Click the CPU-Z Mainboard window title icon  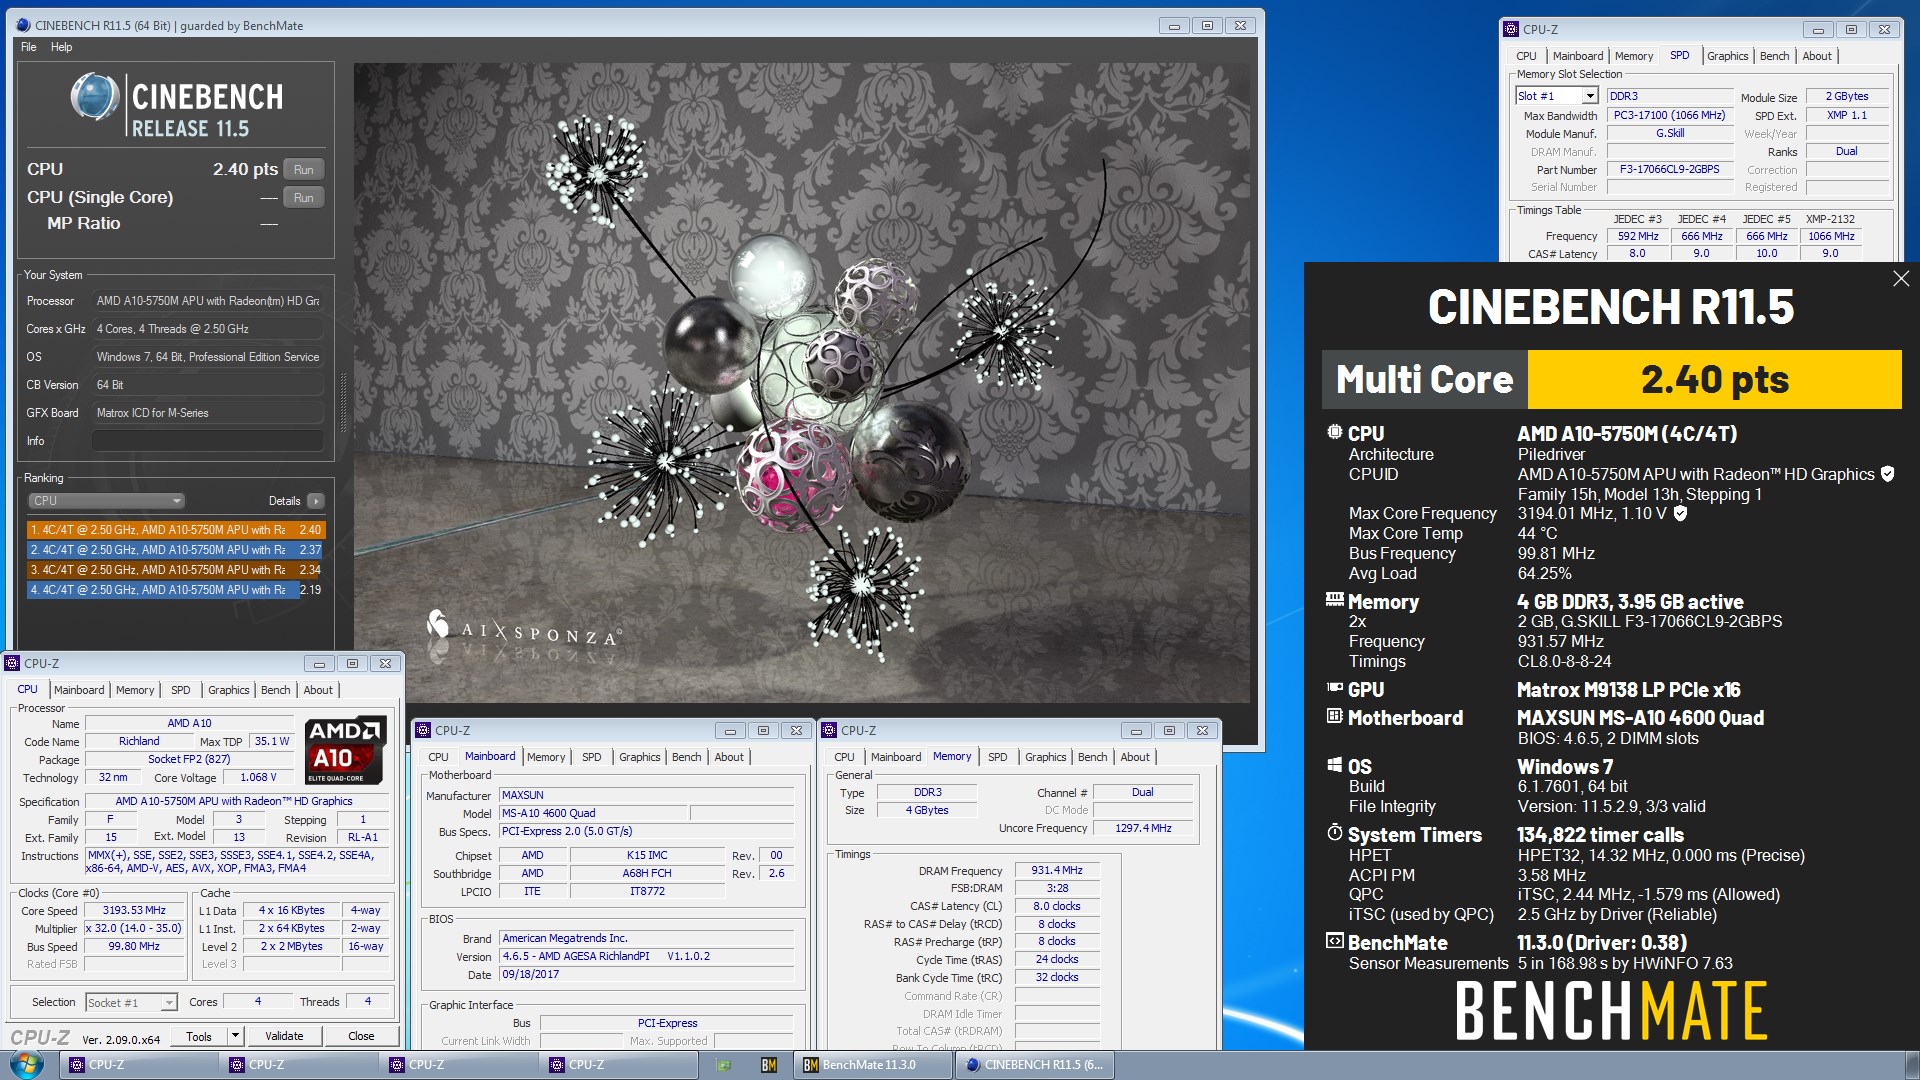pos(423,731)
